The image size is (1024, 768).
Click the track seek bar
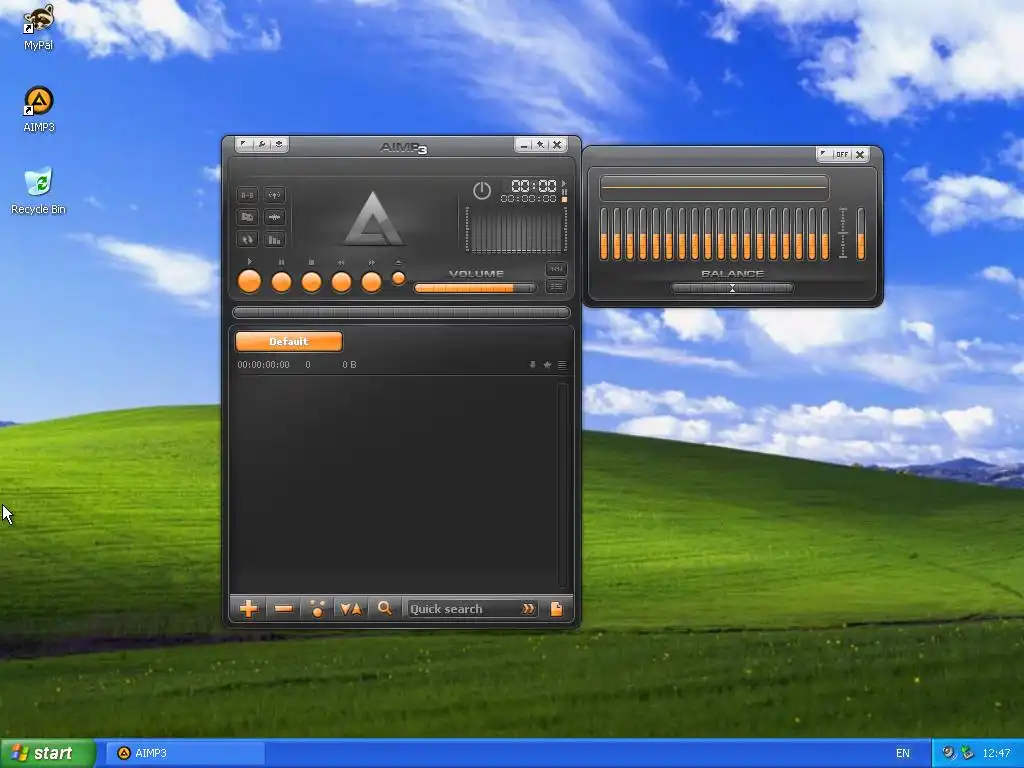tap(401, 312)
